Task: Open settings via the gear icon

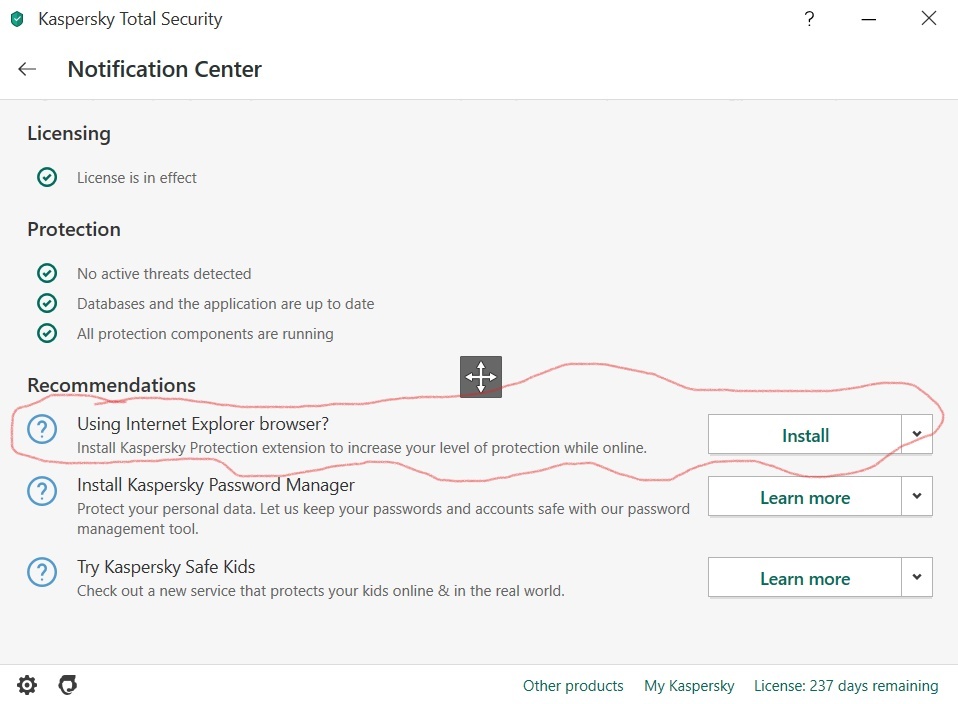Action: (x=27, y=685)
